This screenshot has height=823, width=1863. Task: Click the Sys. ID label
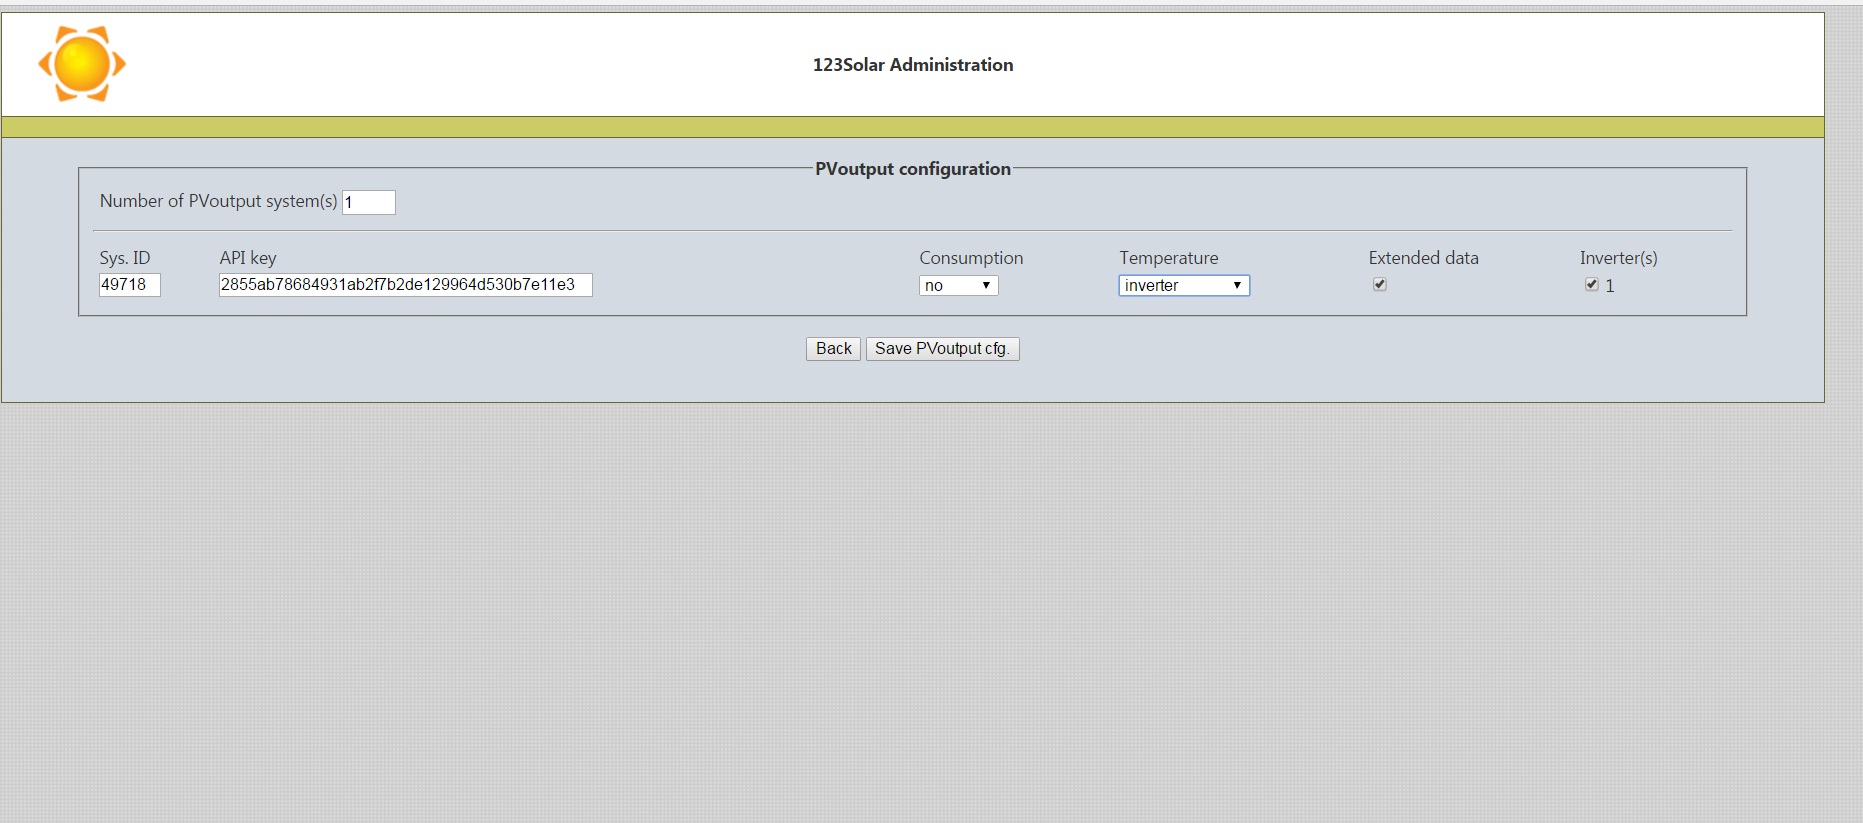pos(125,258)
